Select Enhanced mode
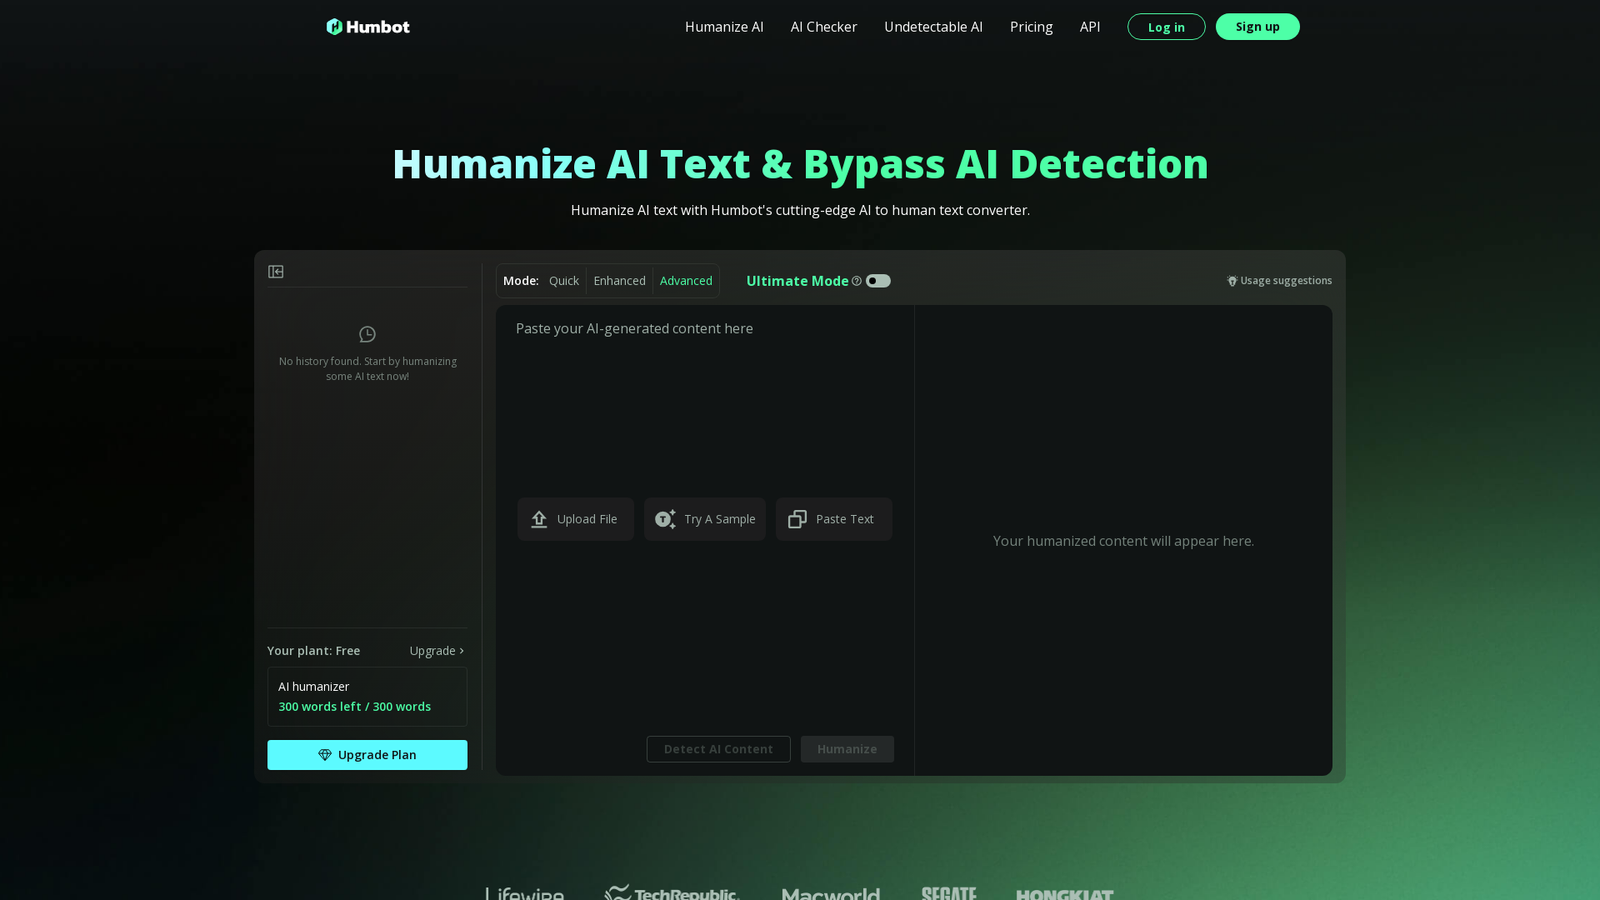 620,281
